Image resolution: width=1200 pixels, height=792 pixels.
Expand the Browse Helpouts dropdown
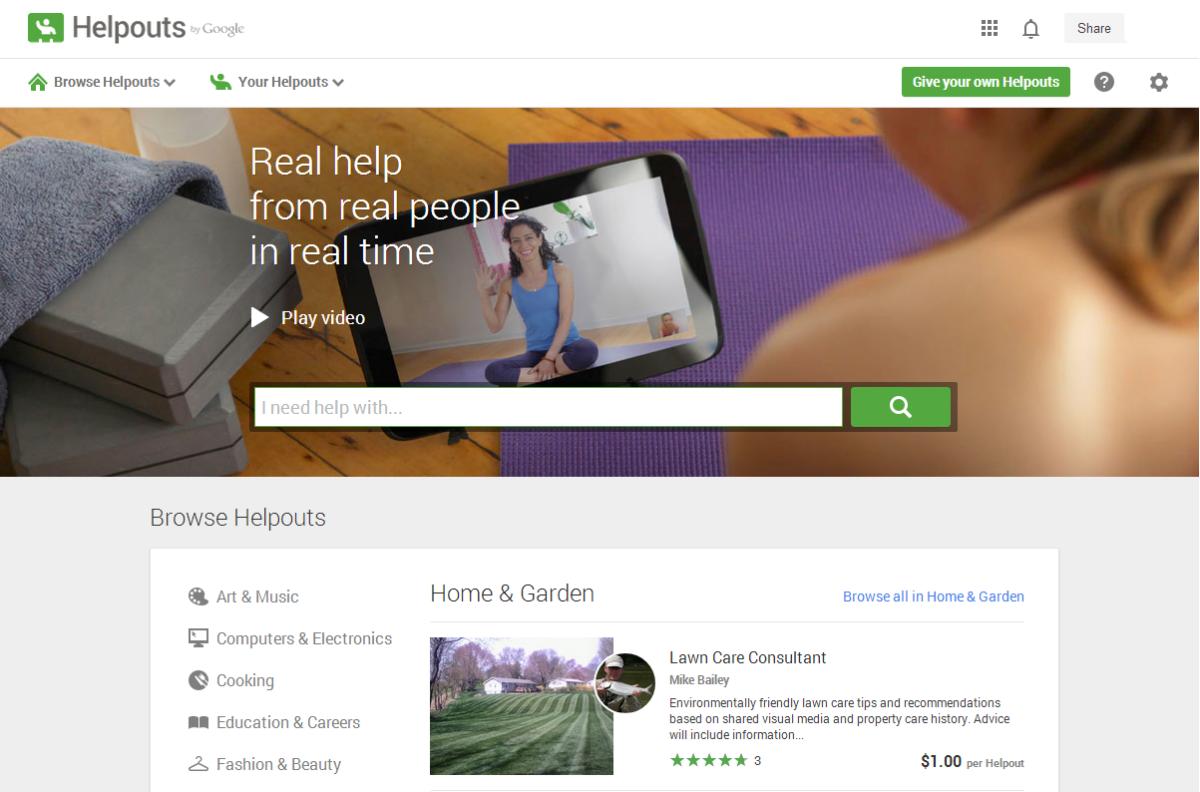click(x=101, y=82)
